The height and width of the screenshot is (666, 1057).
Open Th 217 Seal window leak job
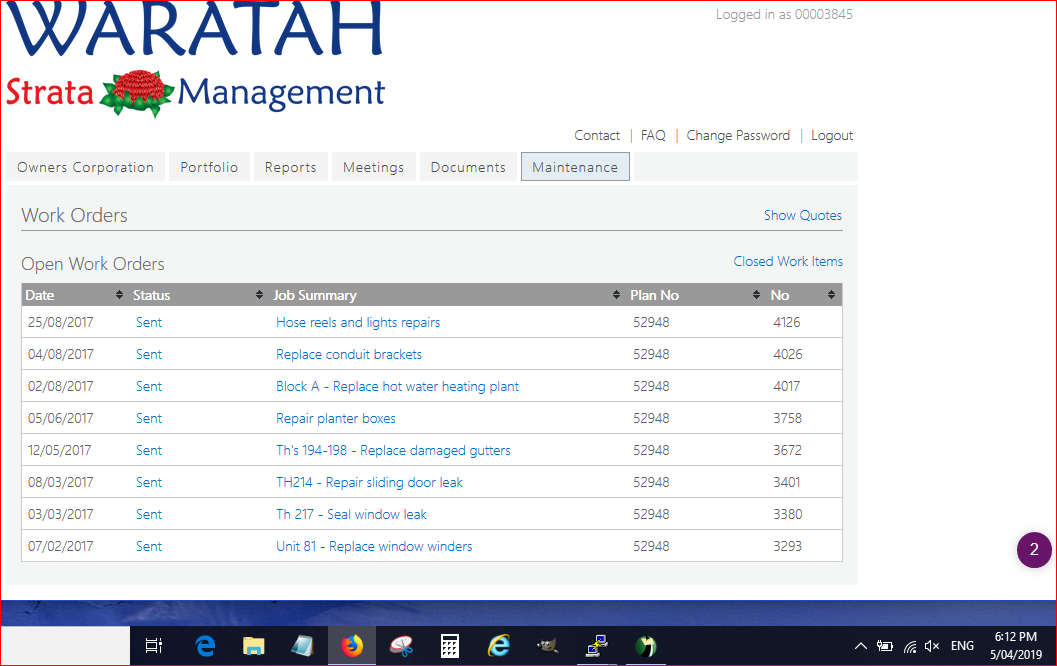(x=351, y=514)
